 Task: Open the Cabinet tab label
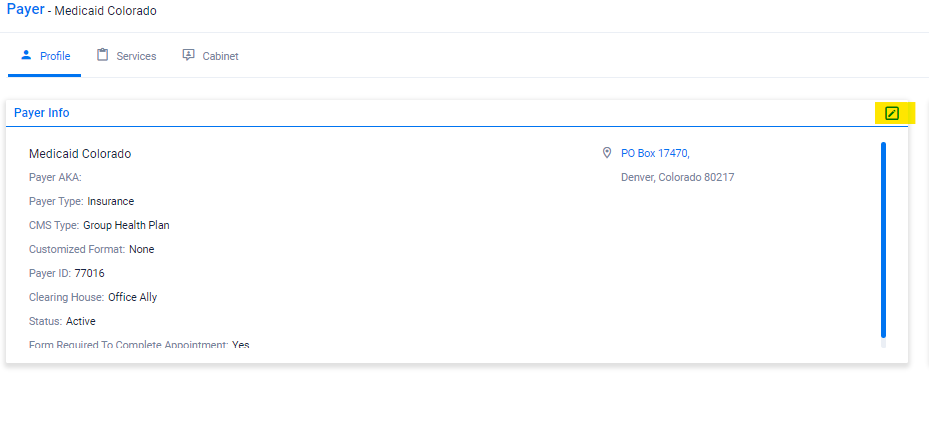(x=220, y=56)
